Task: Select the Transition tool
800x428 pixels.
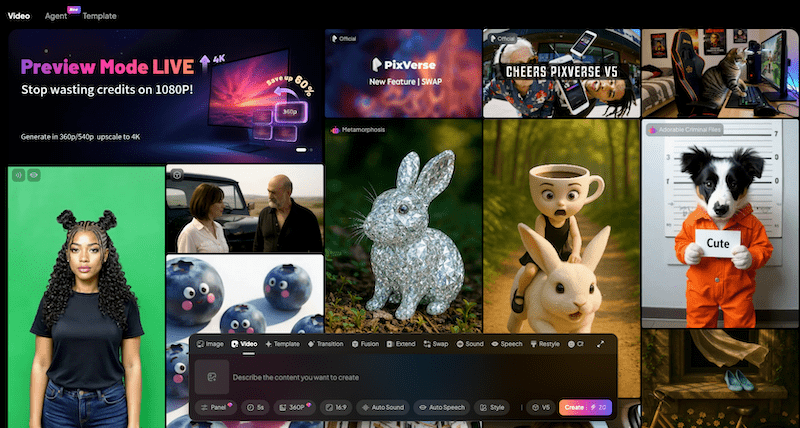Action: (325, 343)
